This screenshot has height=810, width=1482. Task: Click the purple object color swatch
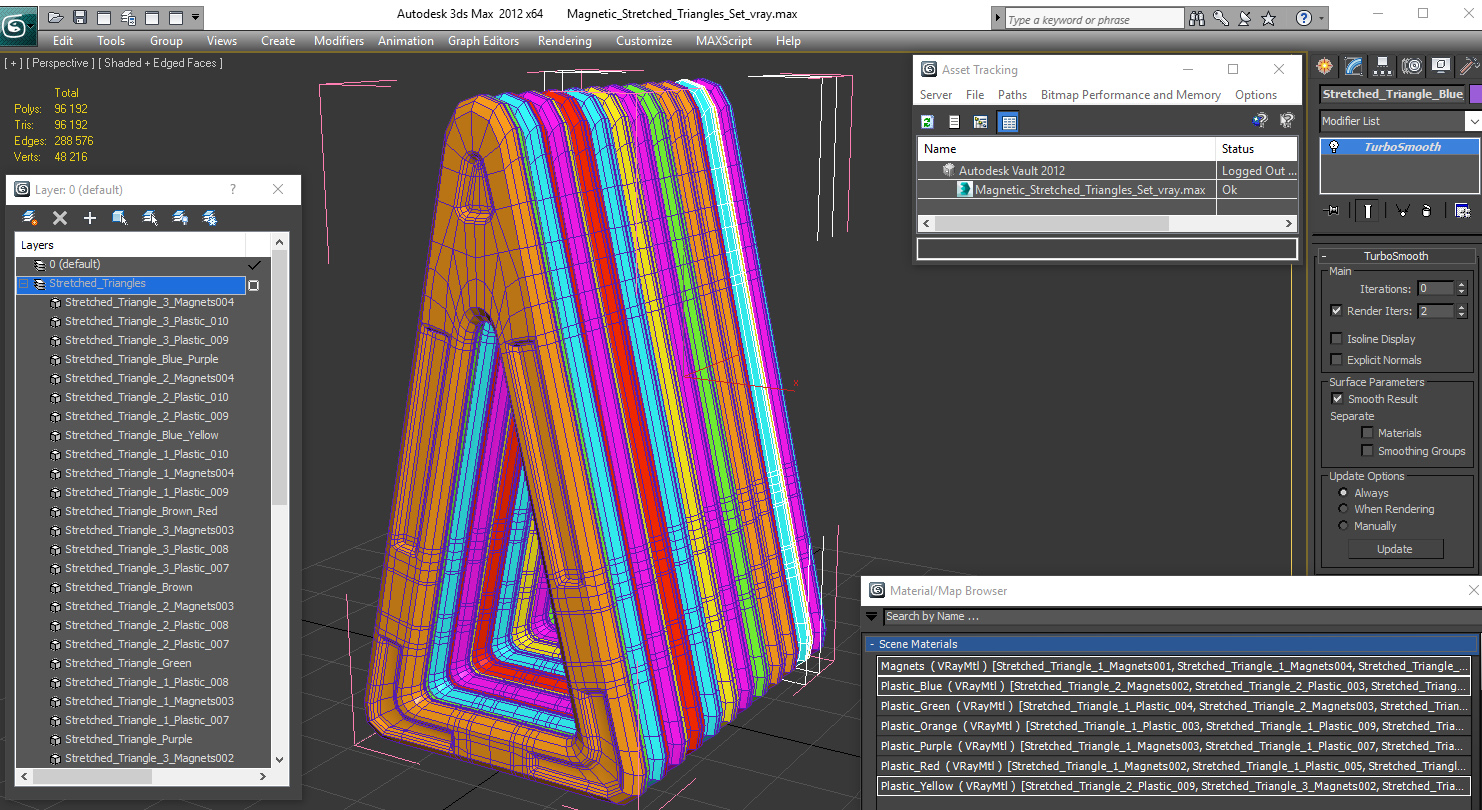1475,94
